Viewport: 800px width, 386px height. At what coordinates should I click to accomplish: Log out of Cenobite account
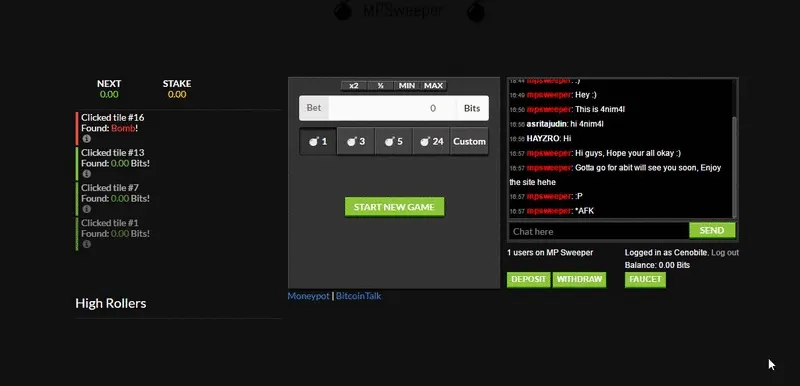coord(724,253)
